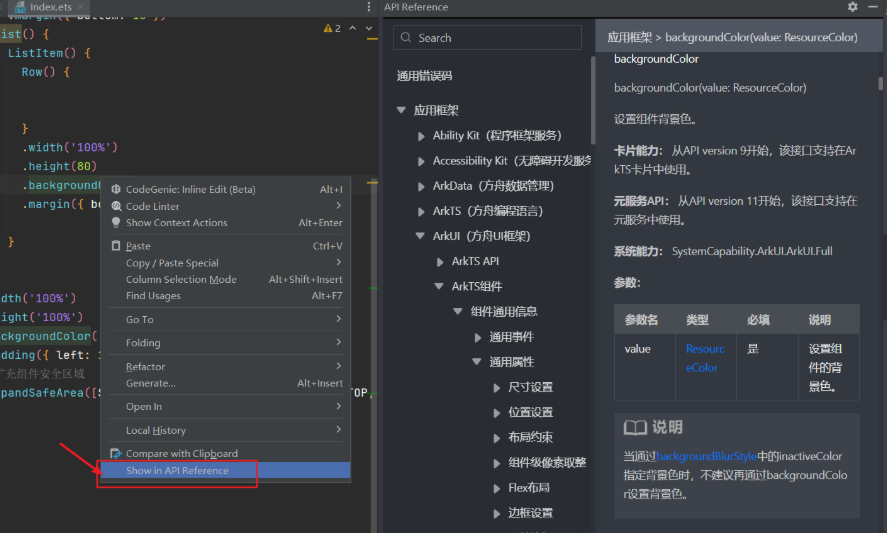The width and height of the screenshot is (887, 533).
Task: Click the Paste clipboard icon
Action: (116, 246)
